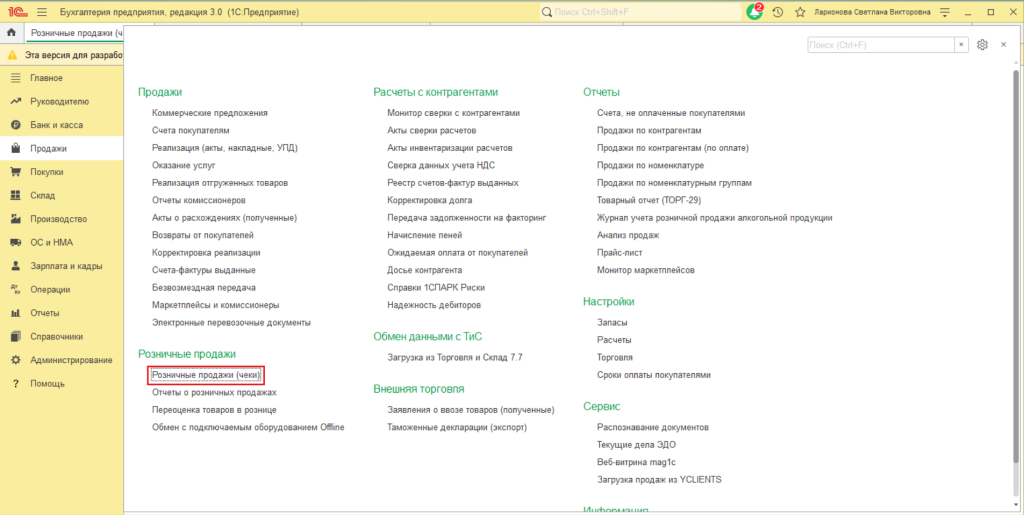Open Начисление пеней

pos(424,235)
